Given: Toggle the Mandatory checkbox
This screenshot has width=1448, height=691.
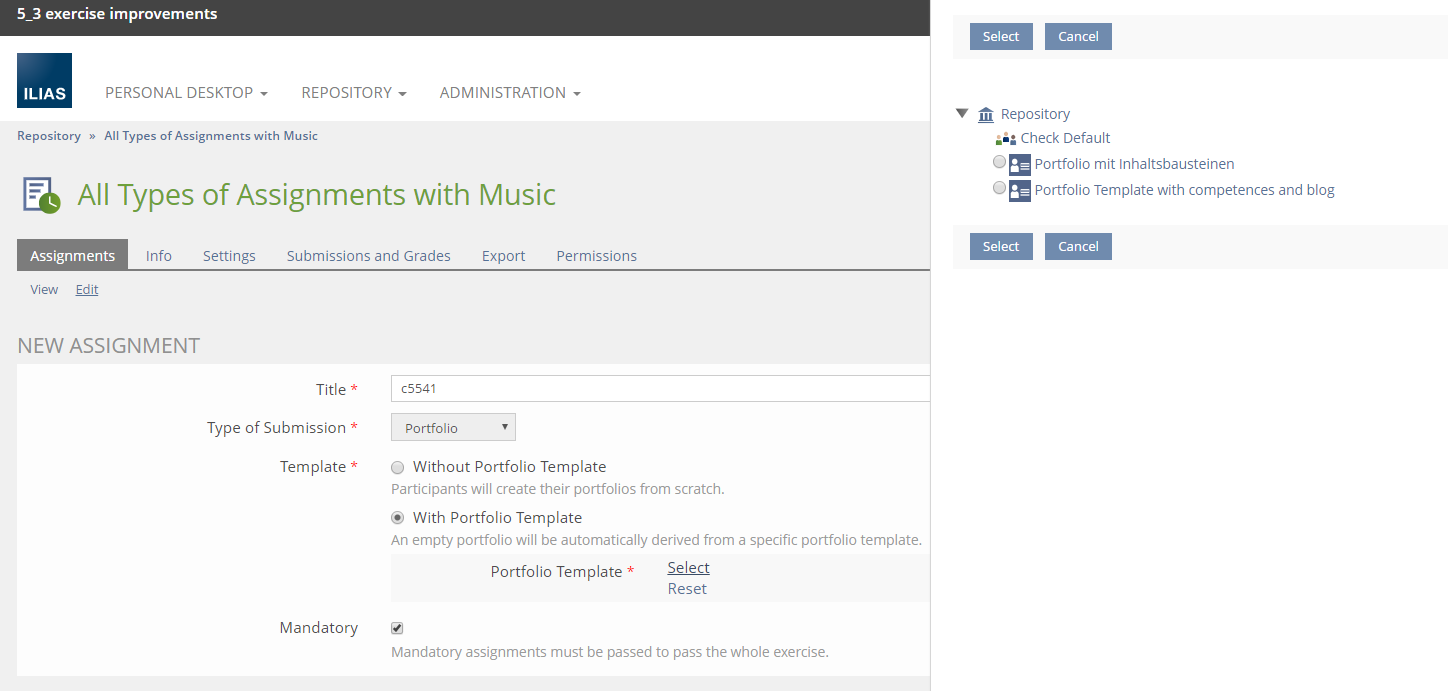Looking at the screenshot, I should (x=397, y=628).
